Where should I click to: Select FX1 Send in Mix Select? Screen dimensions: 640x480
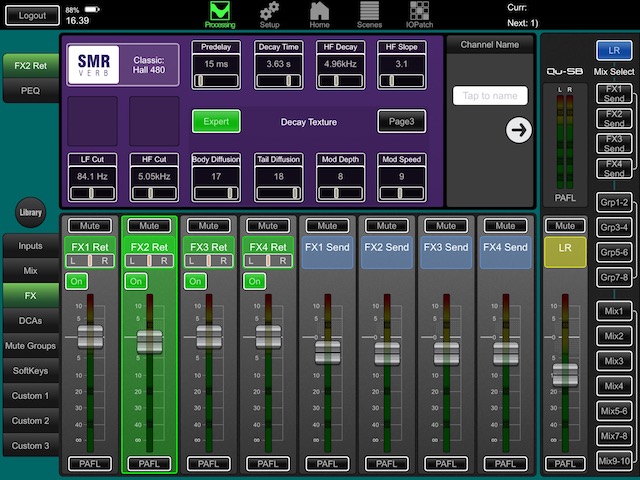[x=614, y=94]
